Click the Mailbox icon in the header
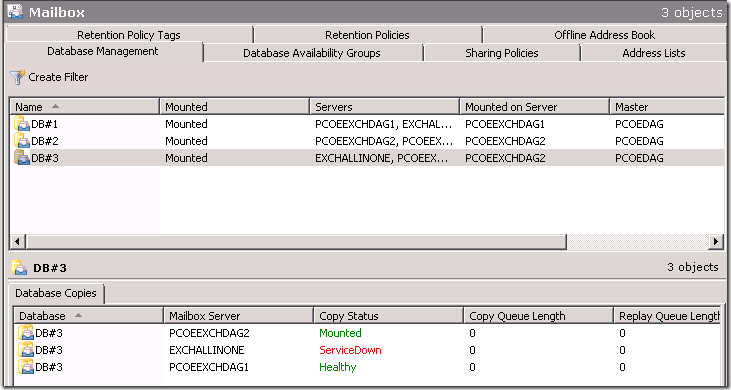731x390 pixels. point(15,11)
